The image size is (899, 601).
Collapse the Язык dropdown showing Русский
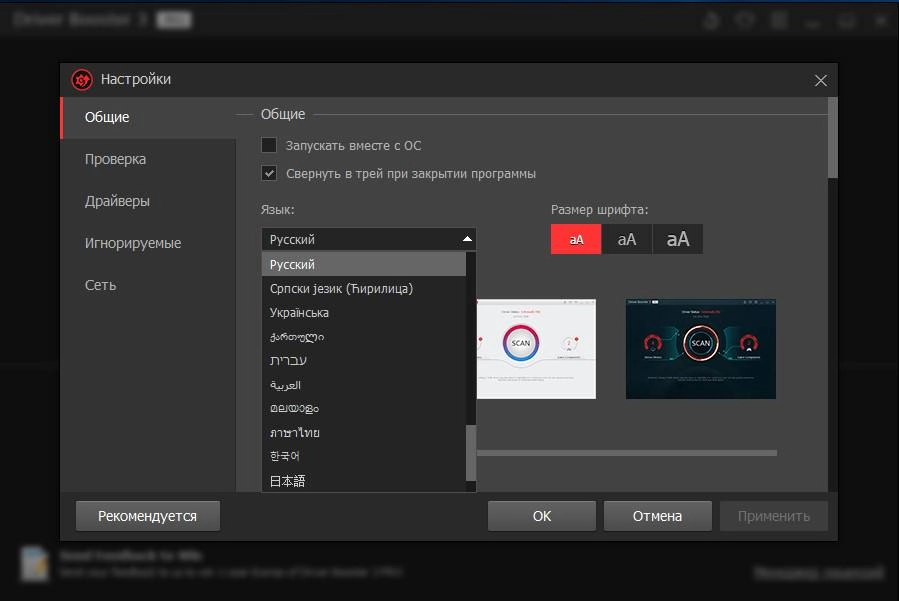pos(369,239)
